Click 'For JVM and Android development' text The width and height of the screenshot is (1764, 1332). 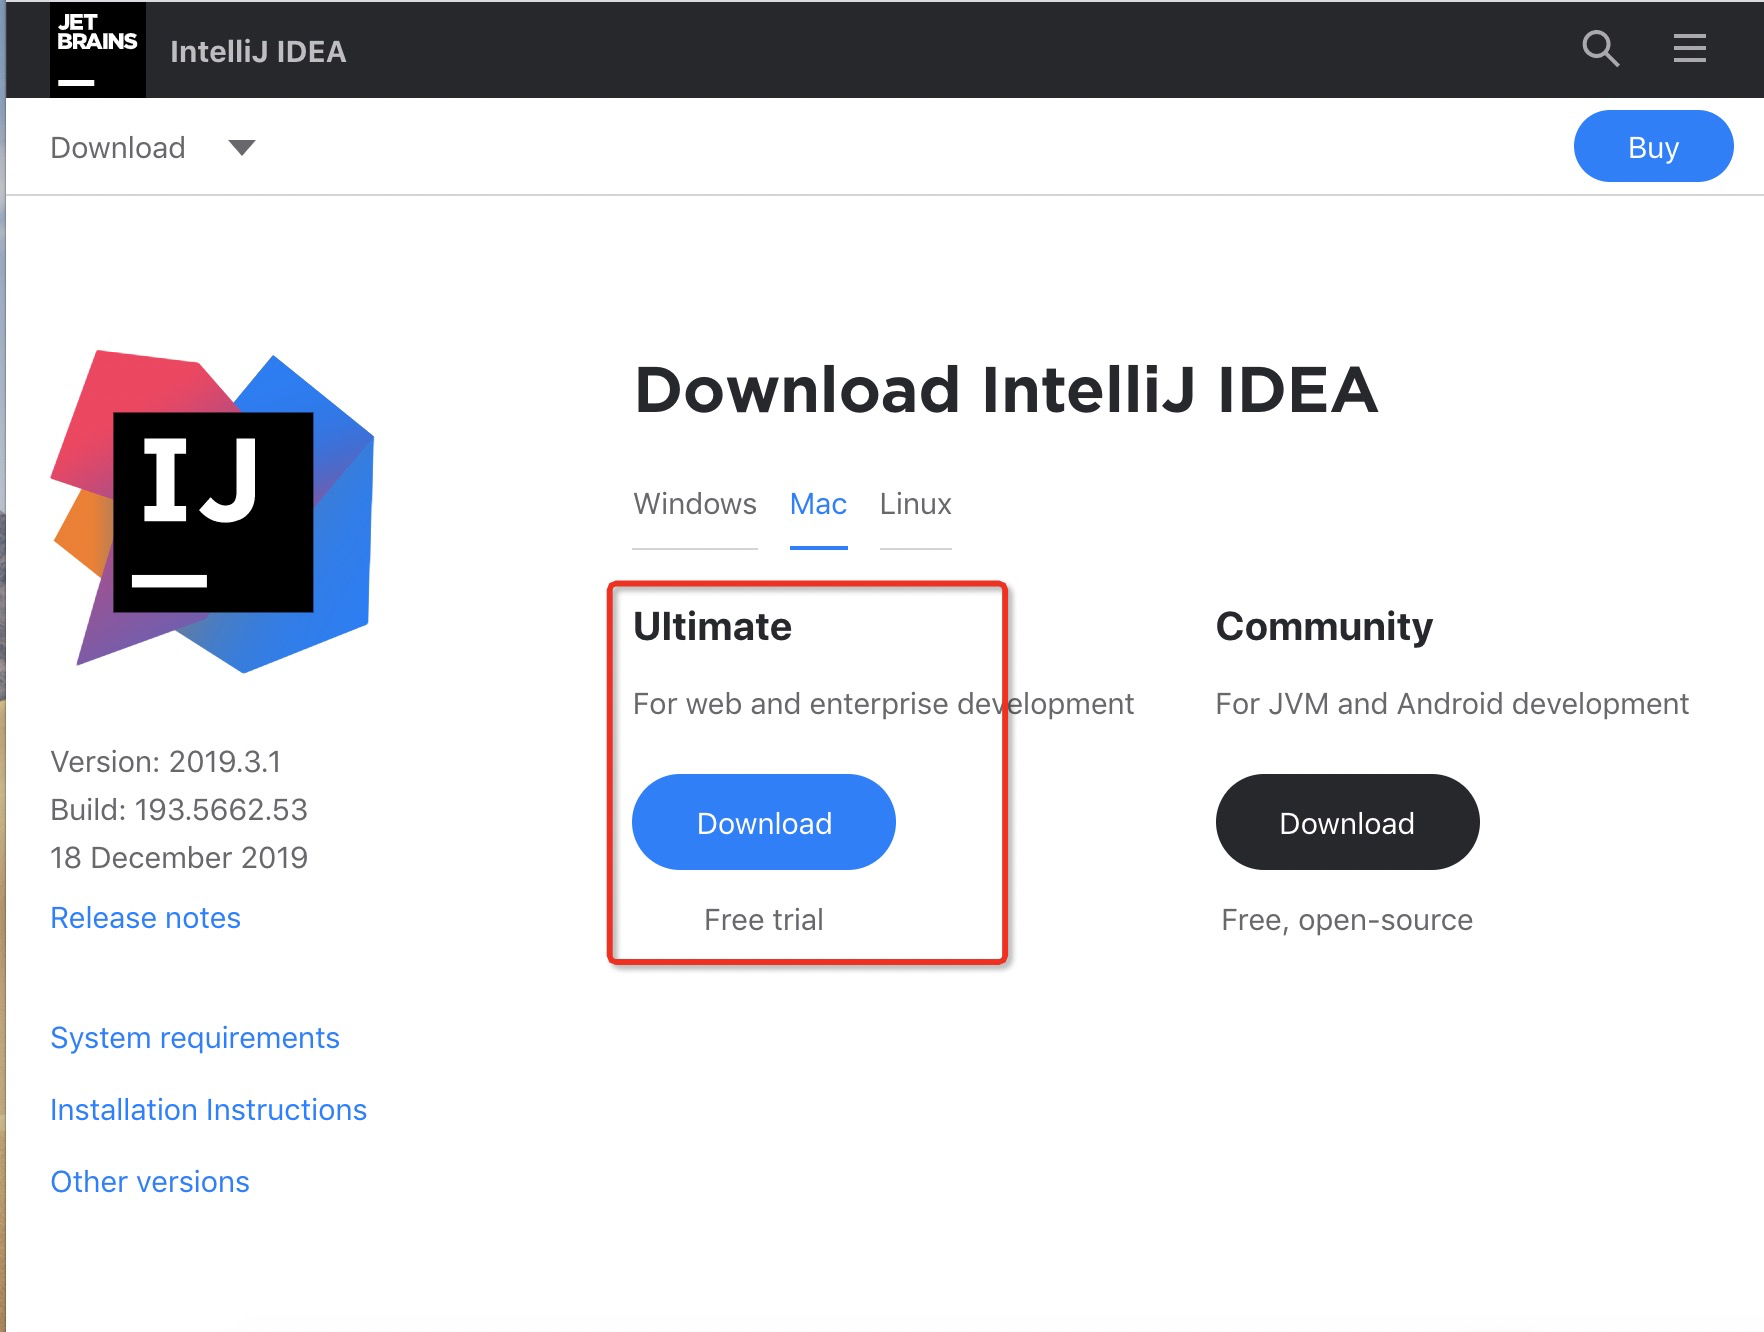click(1452, 704)
